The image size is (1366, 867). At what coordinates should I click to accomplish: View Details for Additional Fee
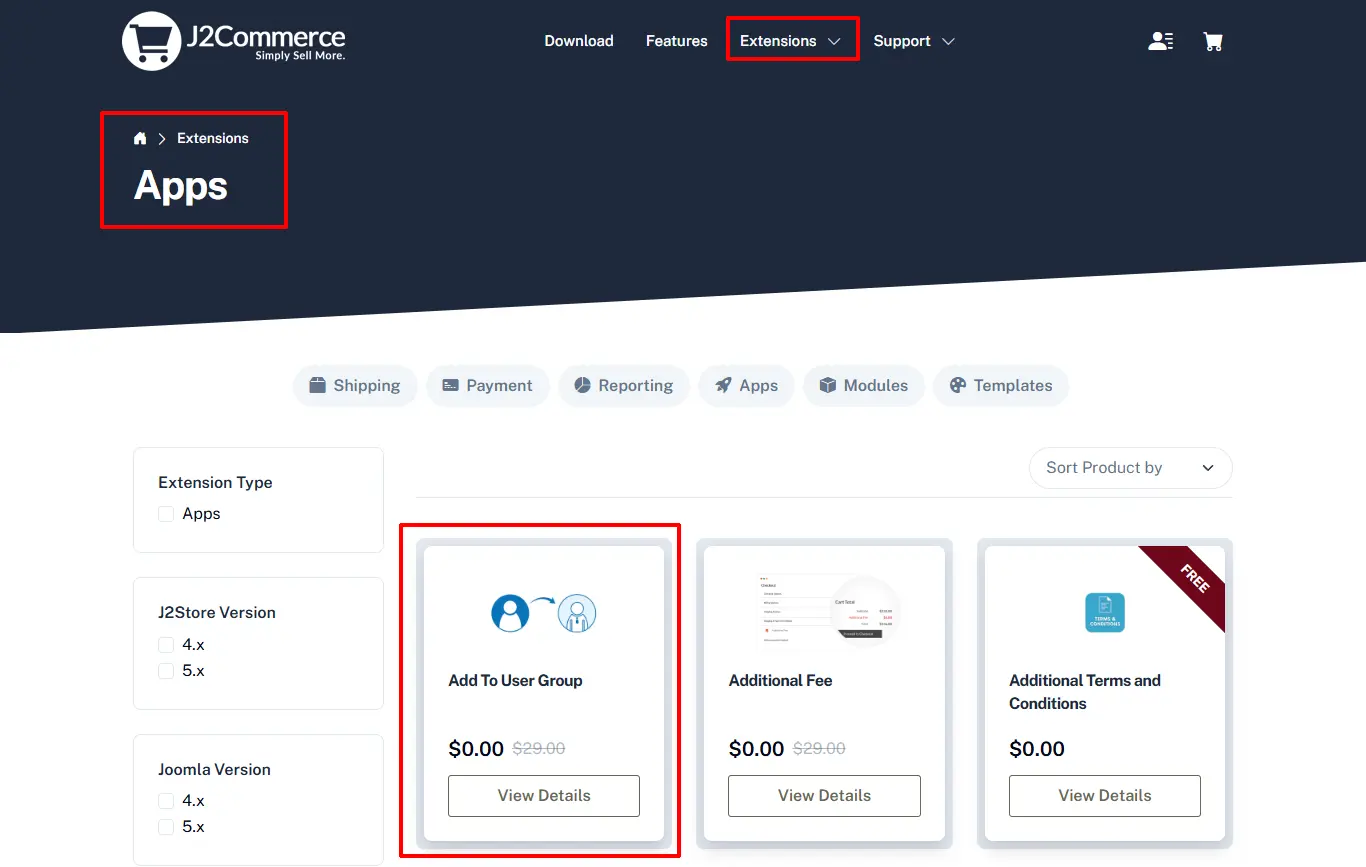[x=824, y=796]
